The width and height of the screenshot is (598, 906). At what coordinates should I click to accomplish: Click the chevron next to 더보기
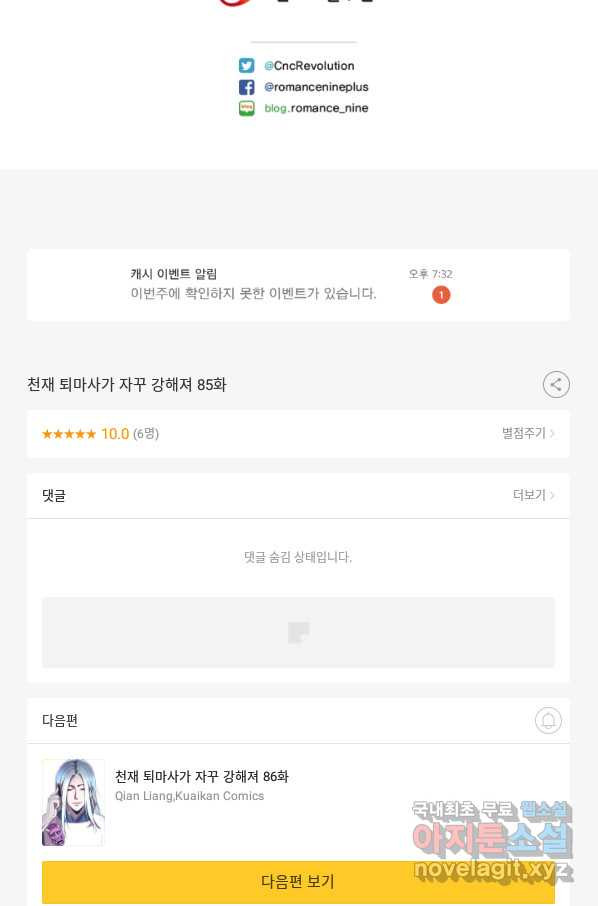552,495
